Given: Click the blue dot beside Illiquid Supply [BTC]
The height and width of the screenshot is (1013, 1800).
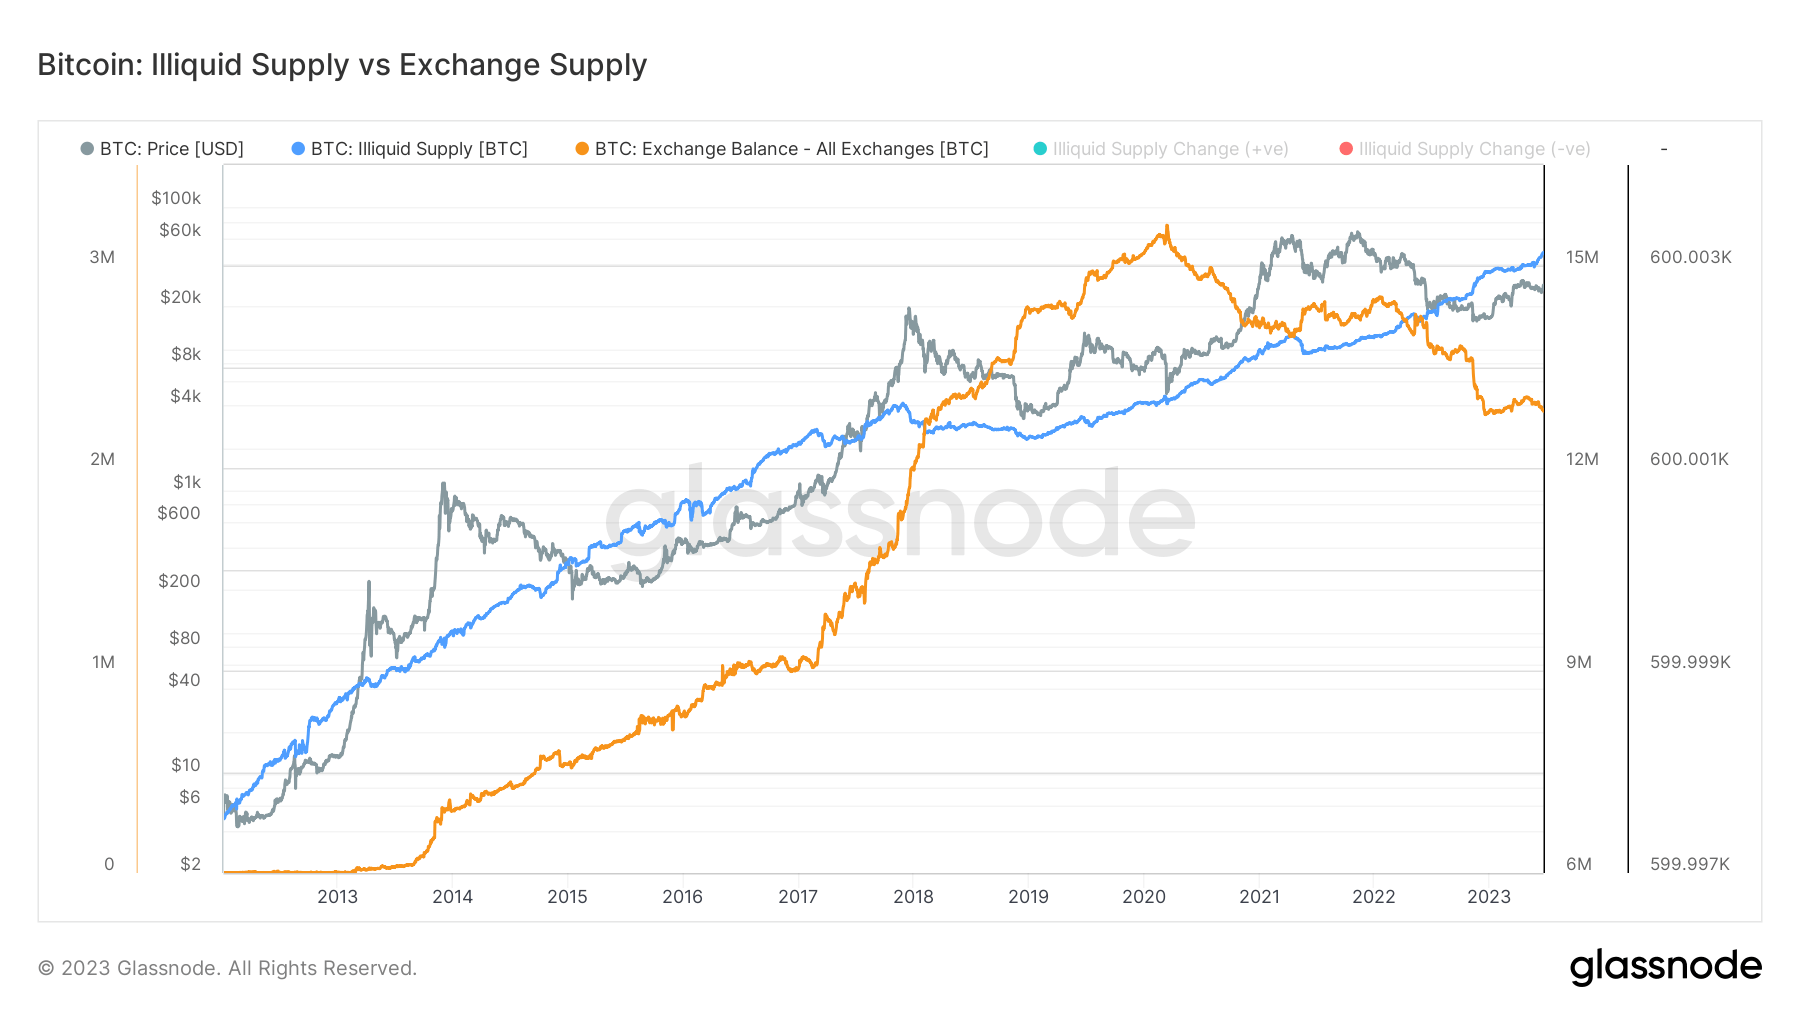Looking at the screenshot, I should 298,149.
